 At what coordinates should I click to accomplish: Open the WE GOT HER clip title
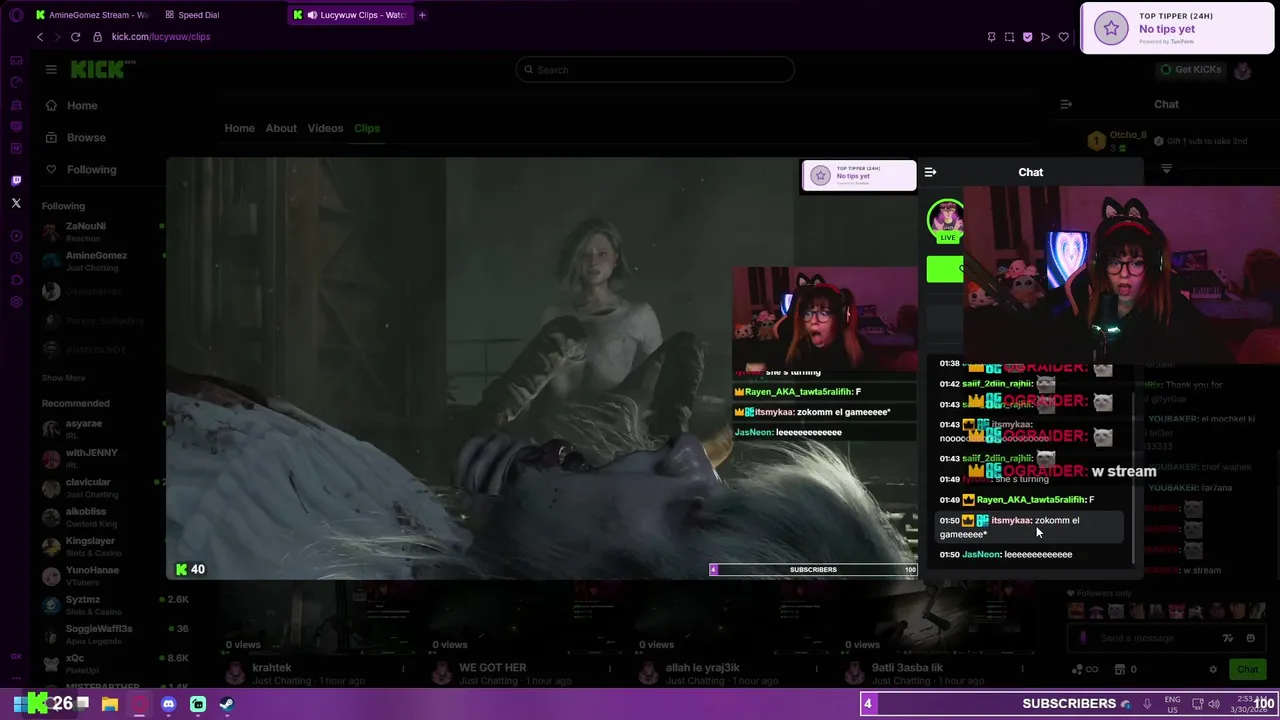[x=492, y=668]
